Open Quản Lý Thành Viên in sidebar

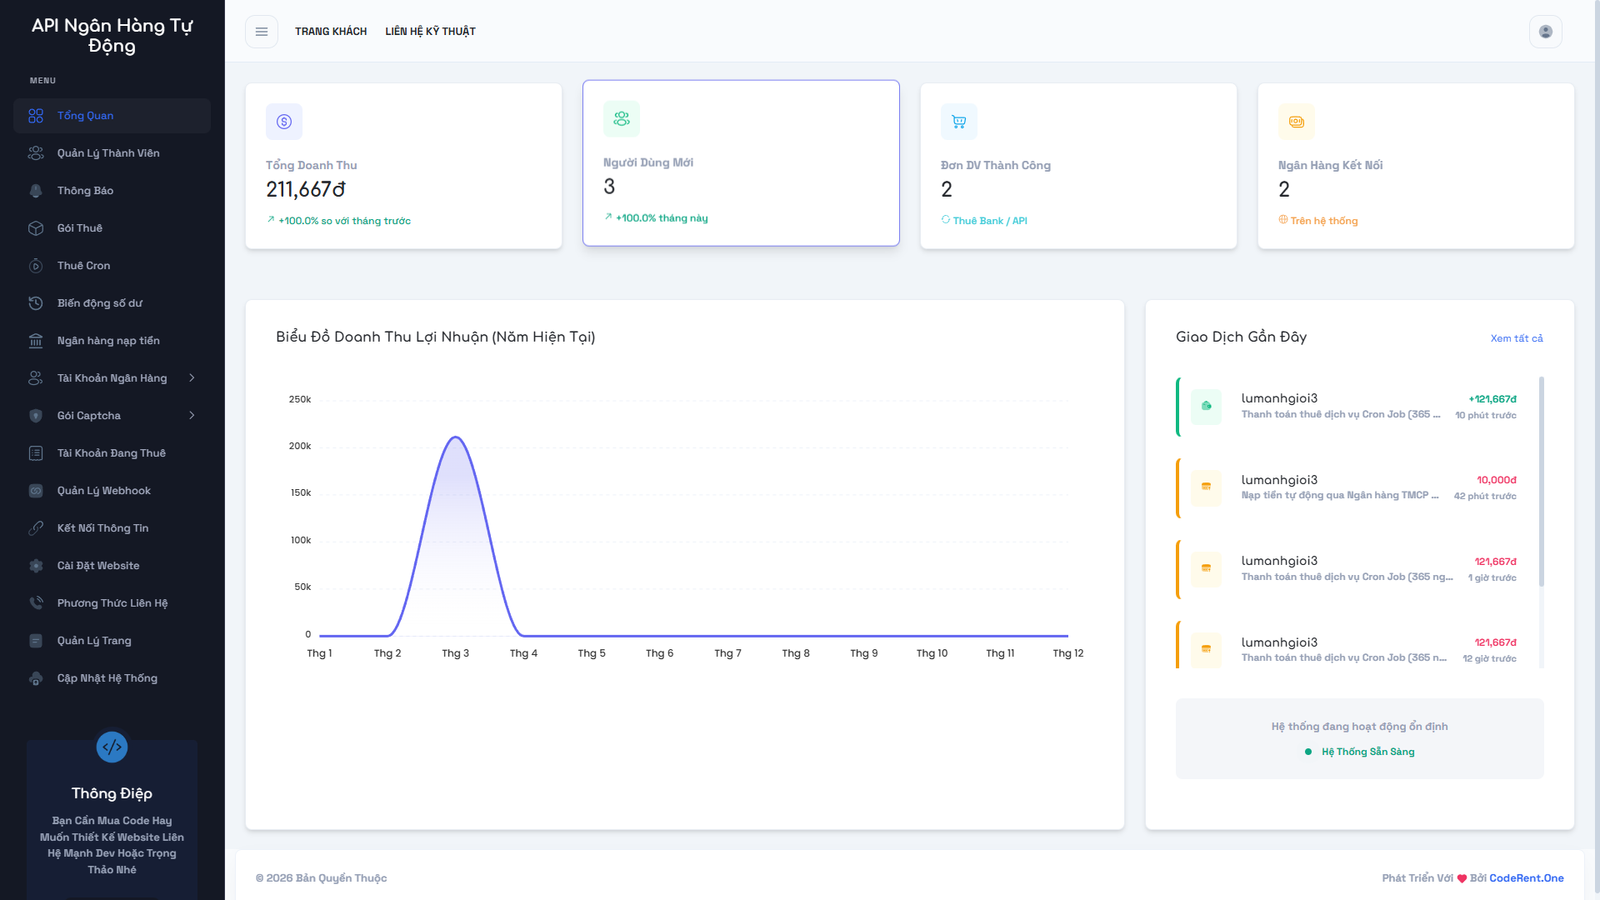(x=108, y=153)
